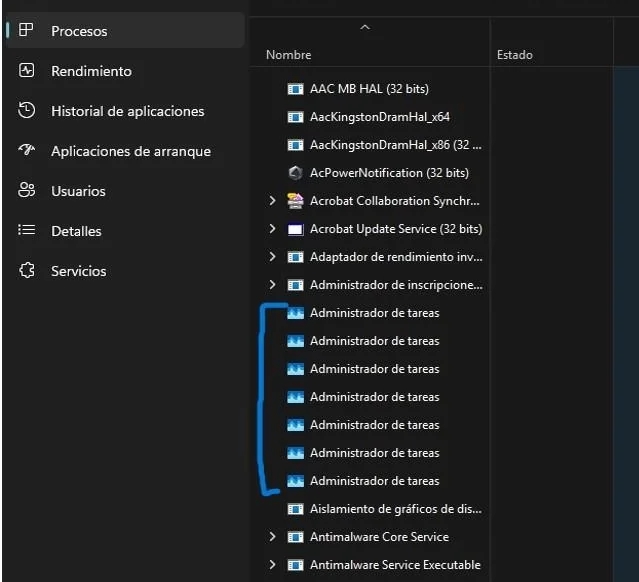Select Aislamiento de gráficos process row

coord(395,509)
